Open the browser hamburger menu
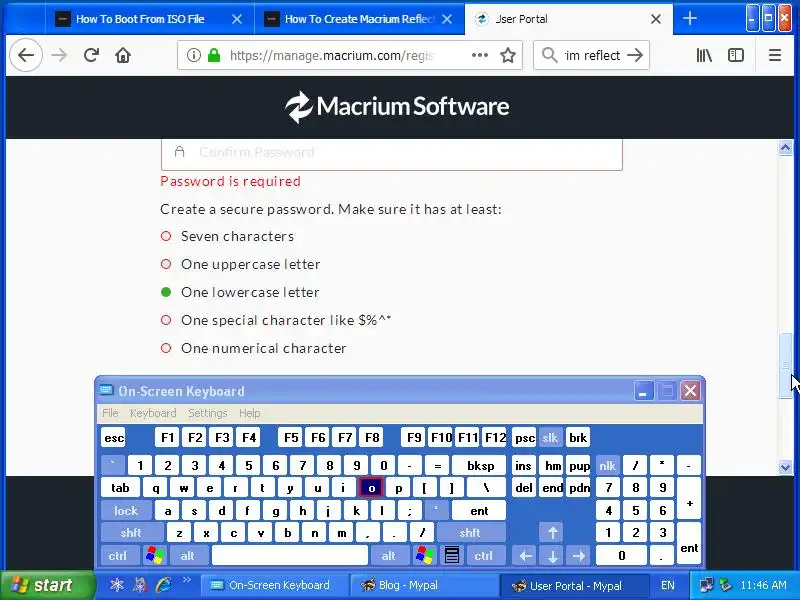Viewport: 800px width, 600px height. (774, 55)
